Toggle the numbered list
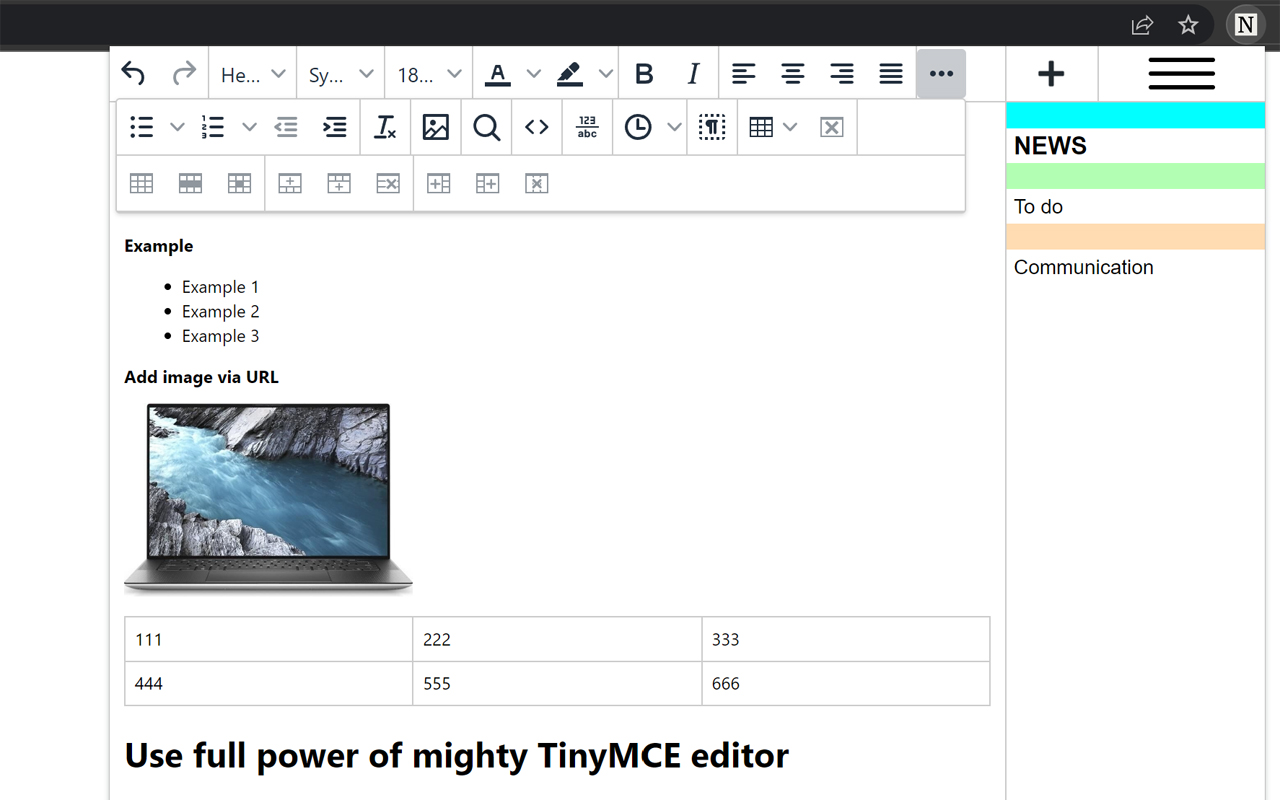 pos(213,127)
